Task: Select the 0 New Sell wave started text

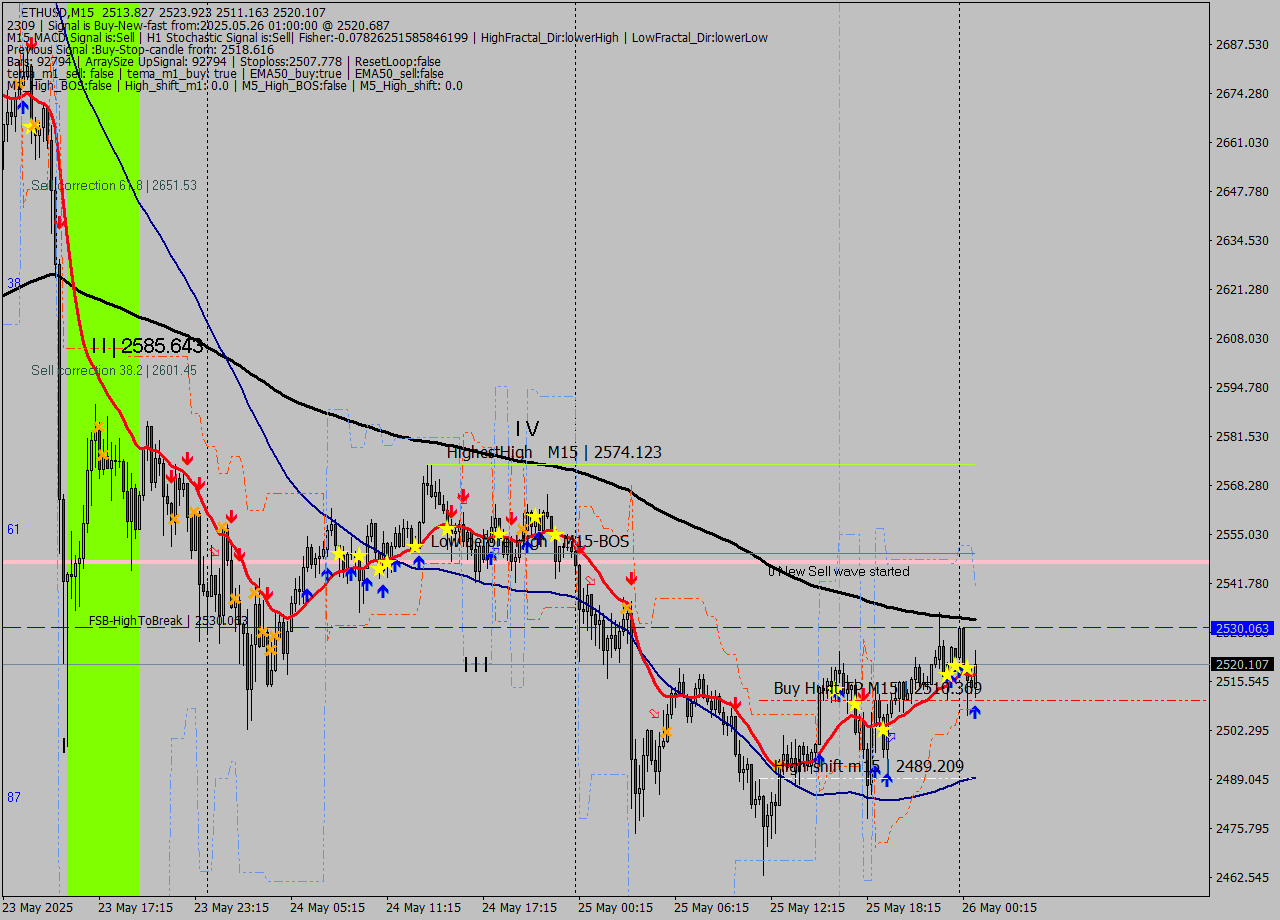Action: pos(839,571)
